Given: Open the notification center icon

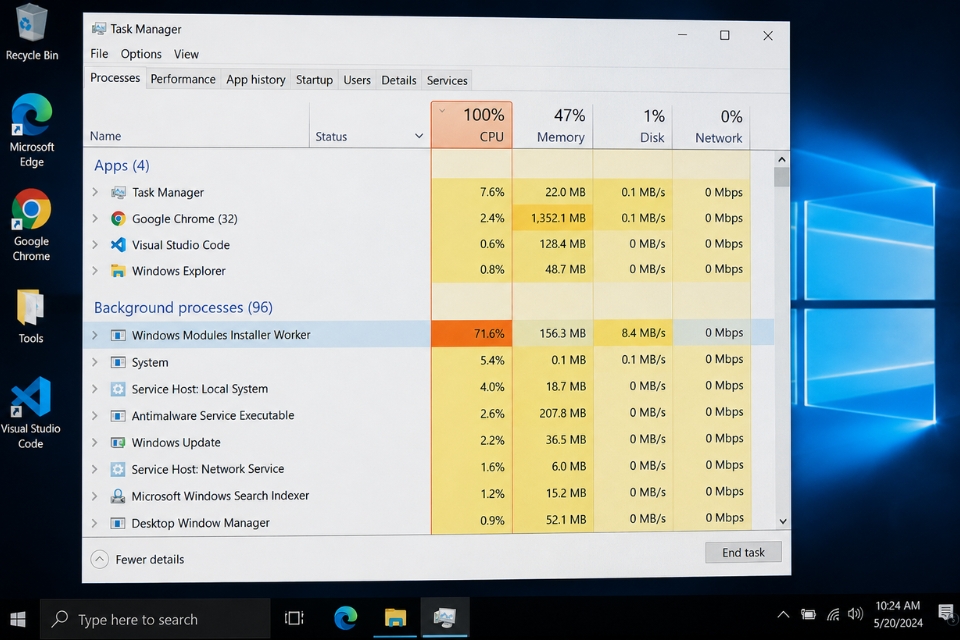Looking at the screenshot, I should [946, 612].
